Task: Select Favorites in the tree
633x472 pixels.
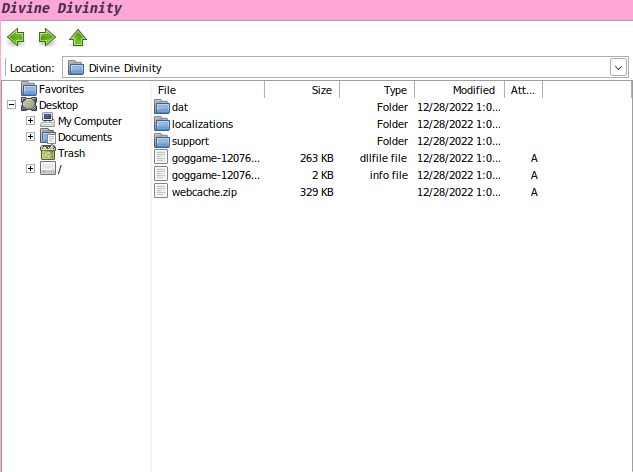Action: 61,89
